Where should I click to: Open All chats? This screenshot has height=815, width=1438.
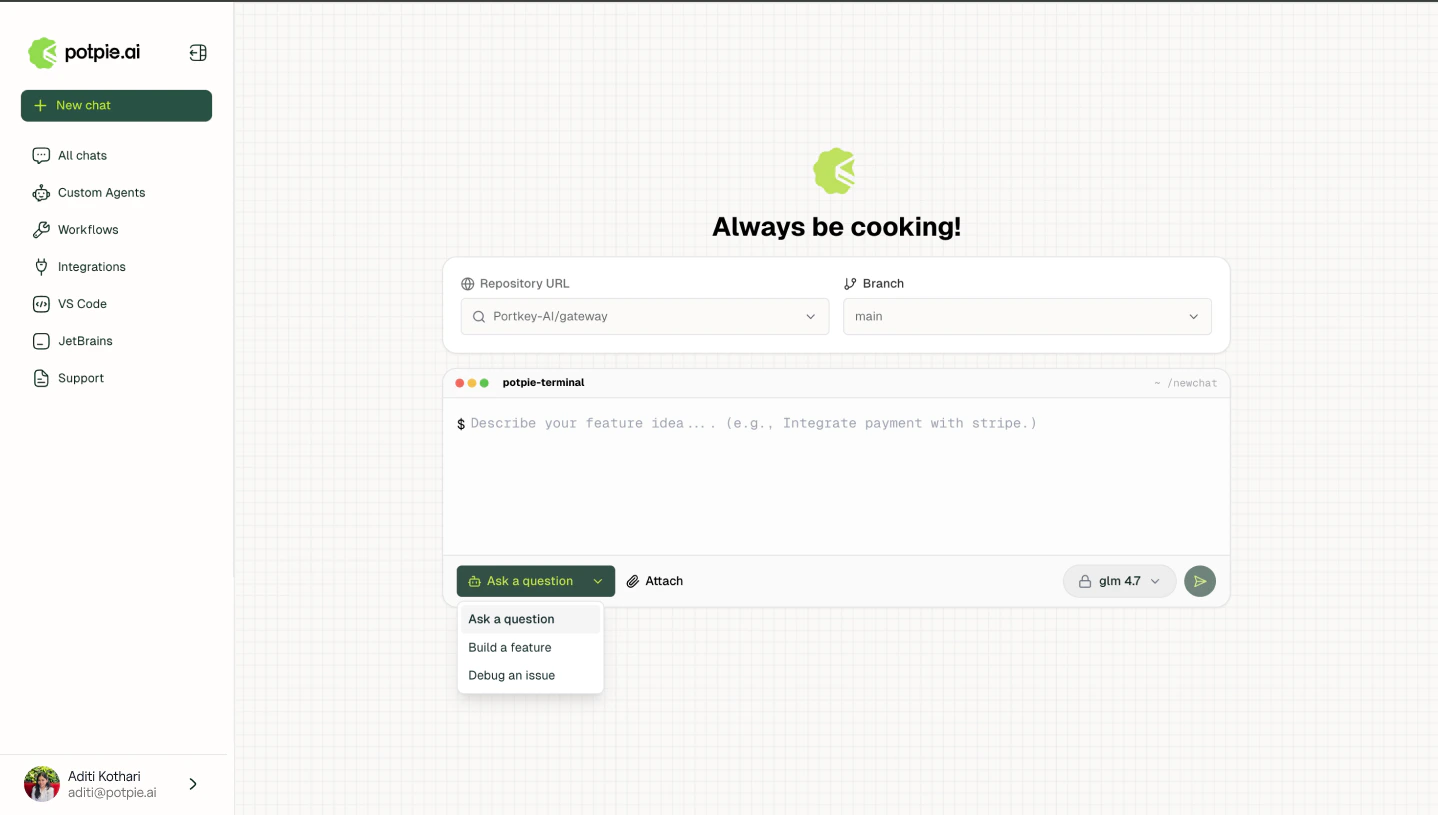[x=82, y=155]
